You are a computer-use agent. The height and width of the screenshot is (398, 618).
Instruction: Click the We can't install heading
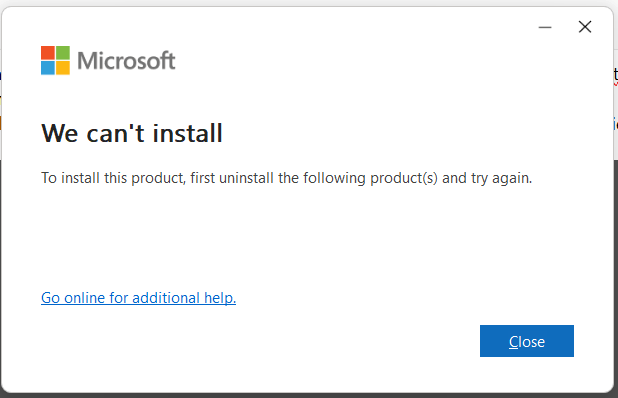click(132, 133)
